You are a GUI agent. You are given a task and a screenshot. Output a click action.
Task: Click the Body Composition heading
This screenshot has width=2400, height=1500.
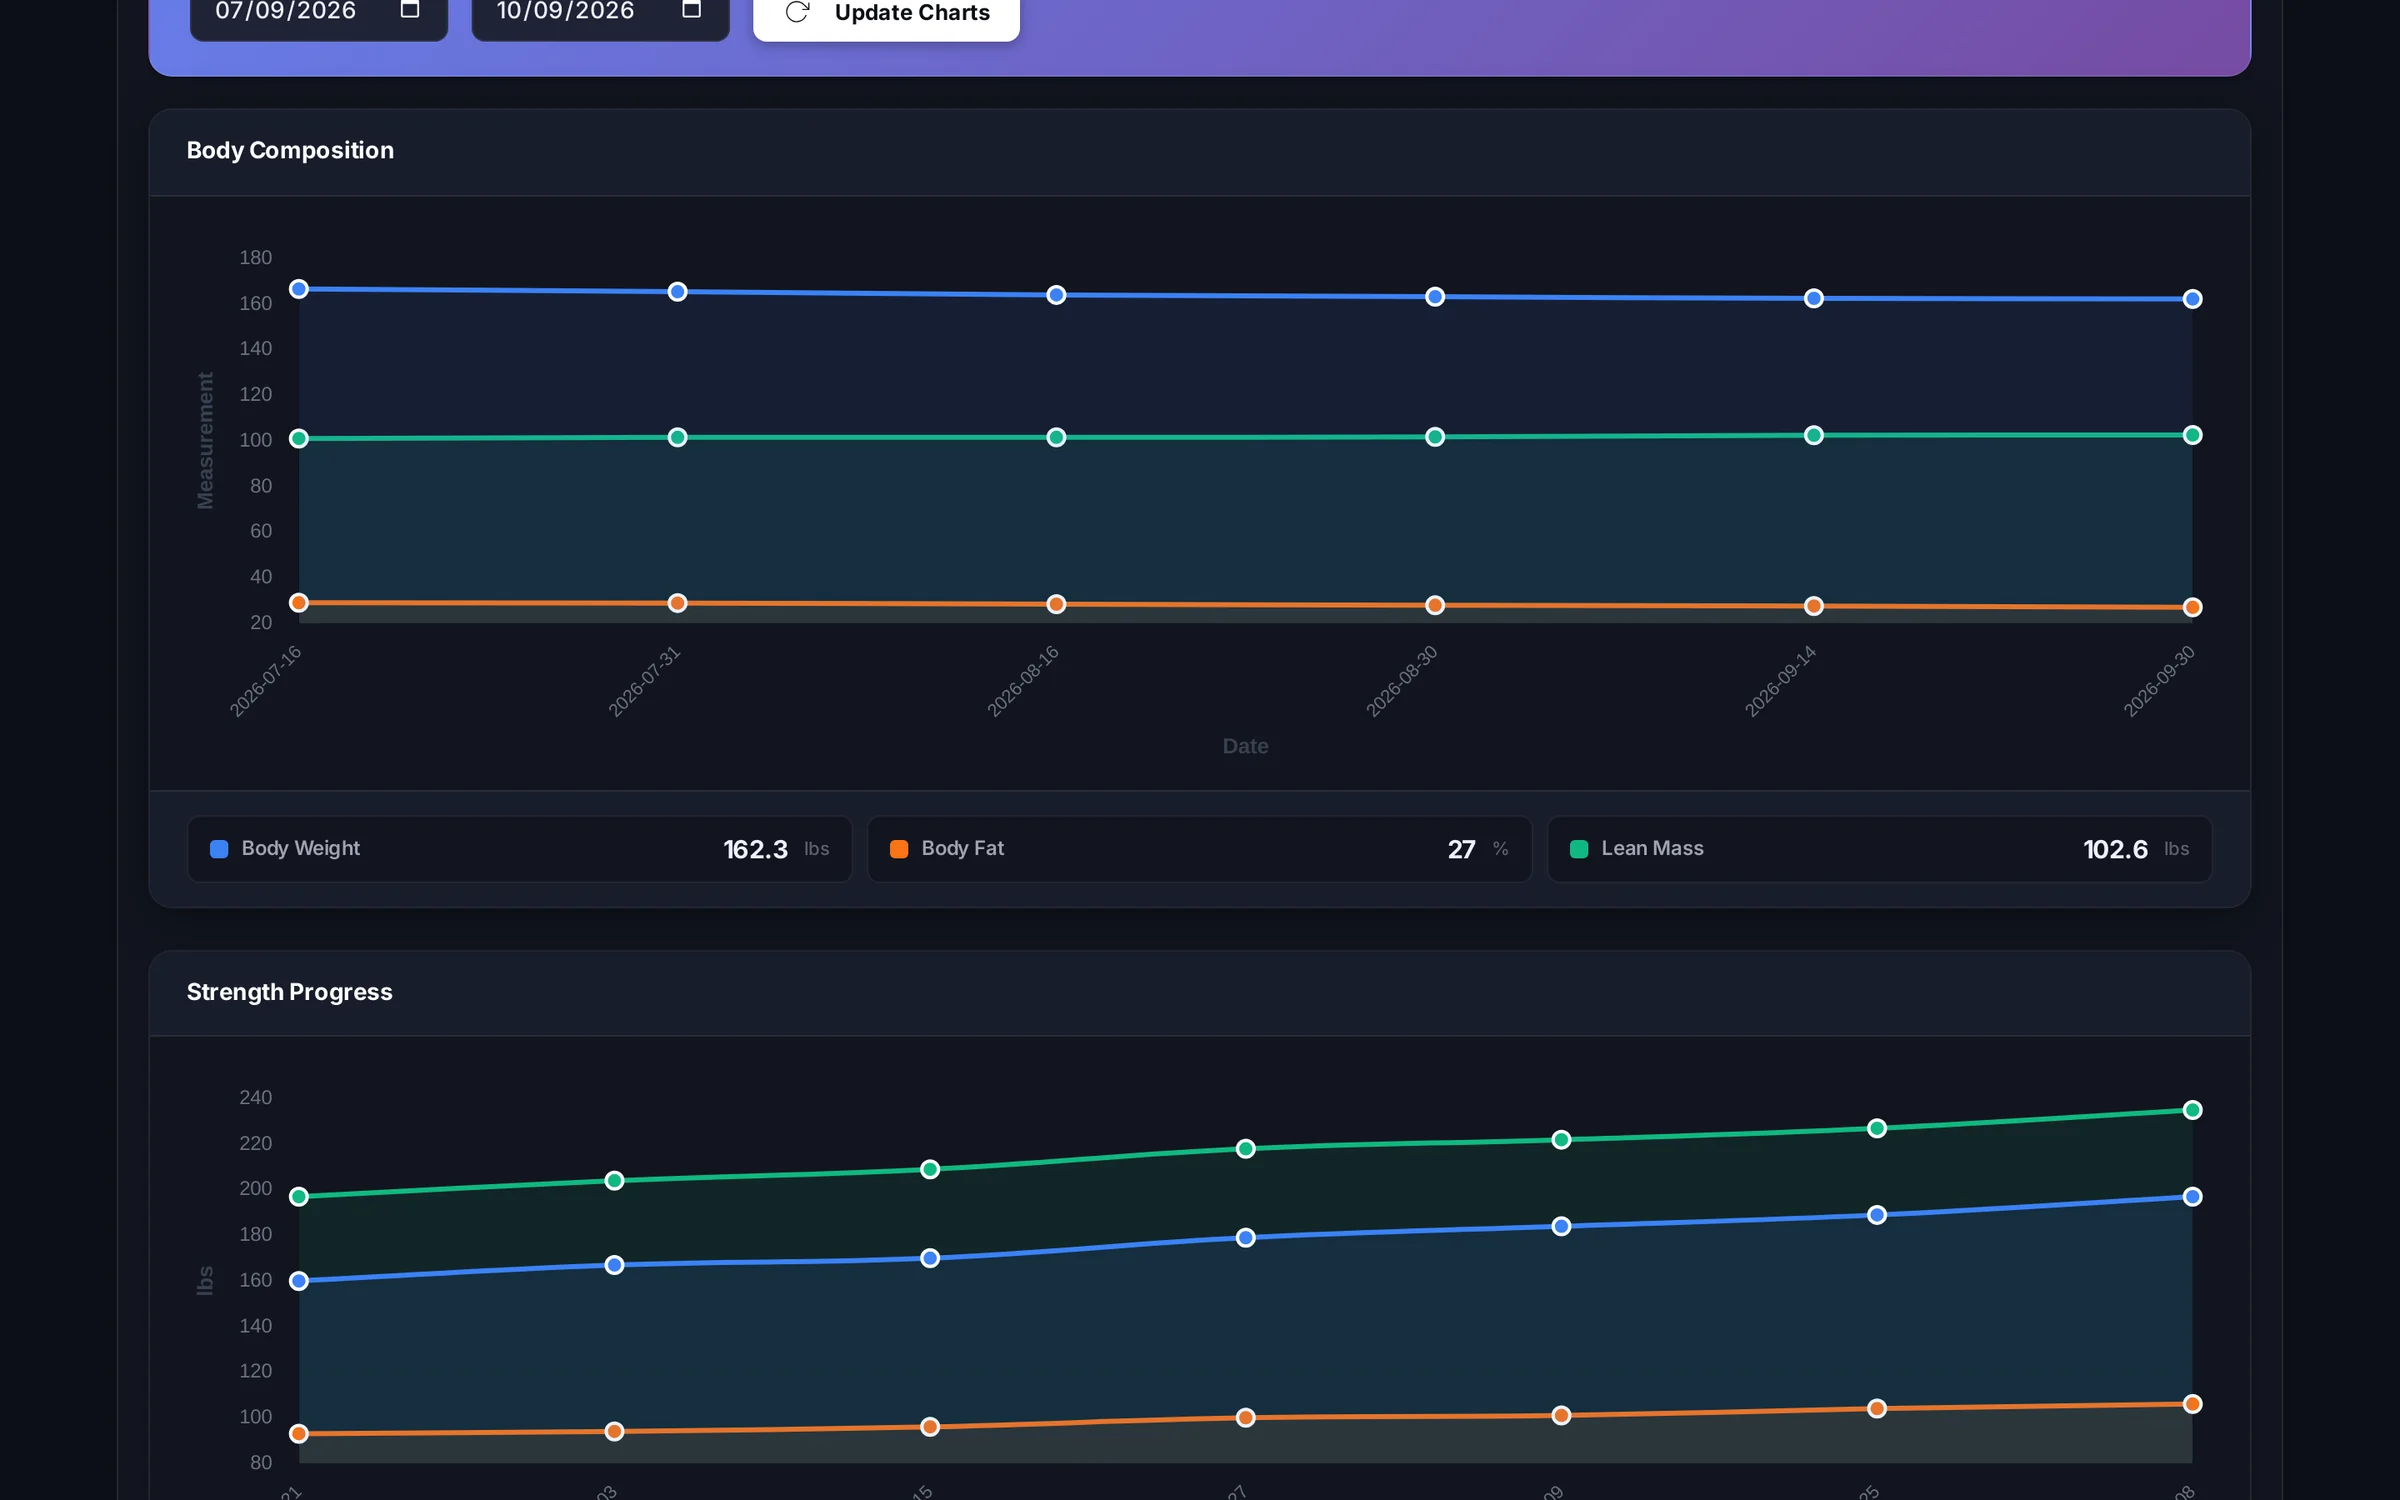click(x=290, y=150)
